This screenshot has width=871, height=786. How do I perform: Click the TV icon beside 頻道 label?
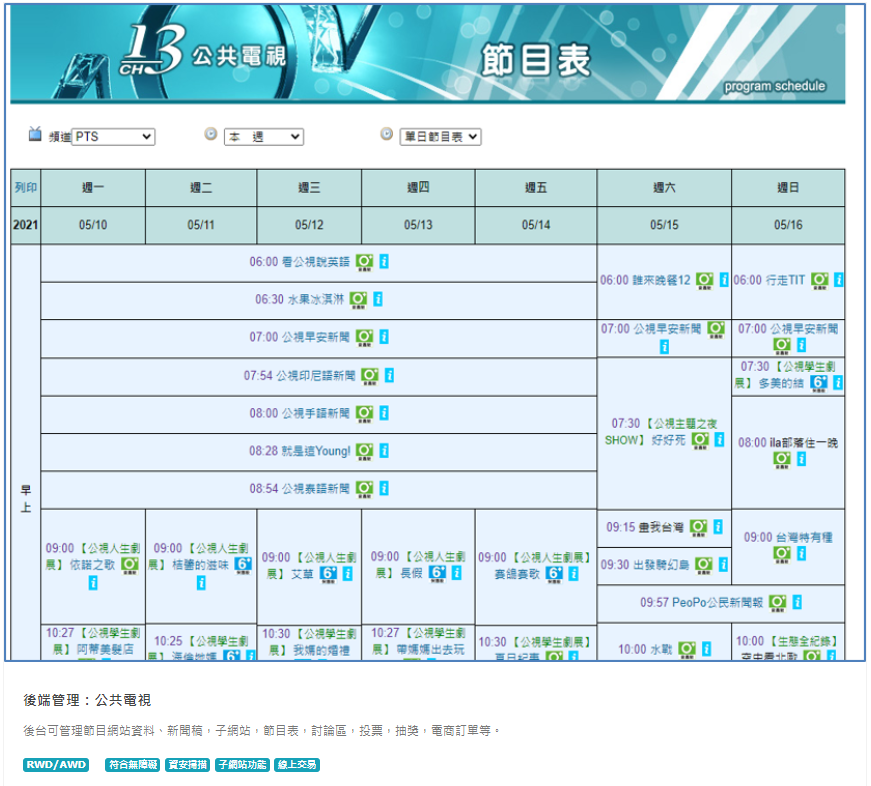[35, 134]
